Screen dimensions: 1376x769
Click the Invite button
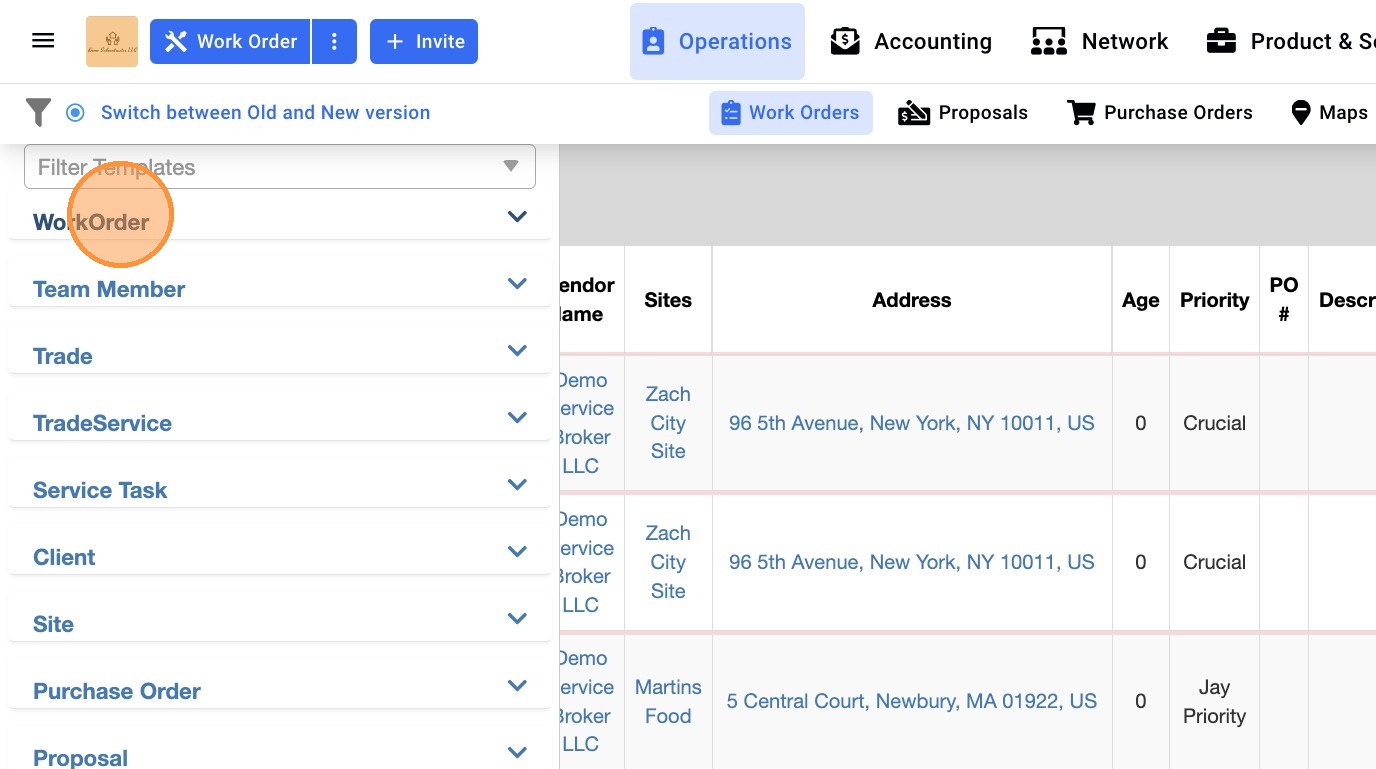[x=424, y=41]
